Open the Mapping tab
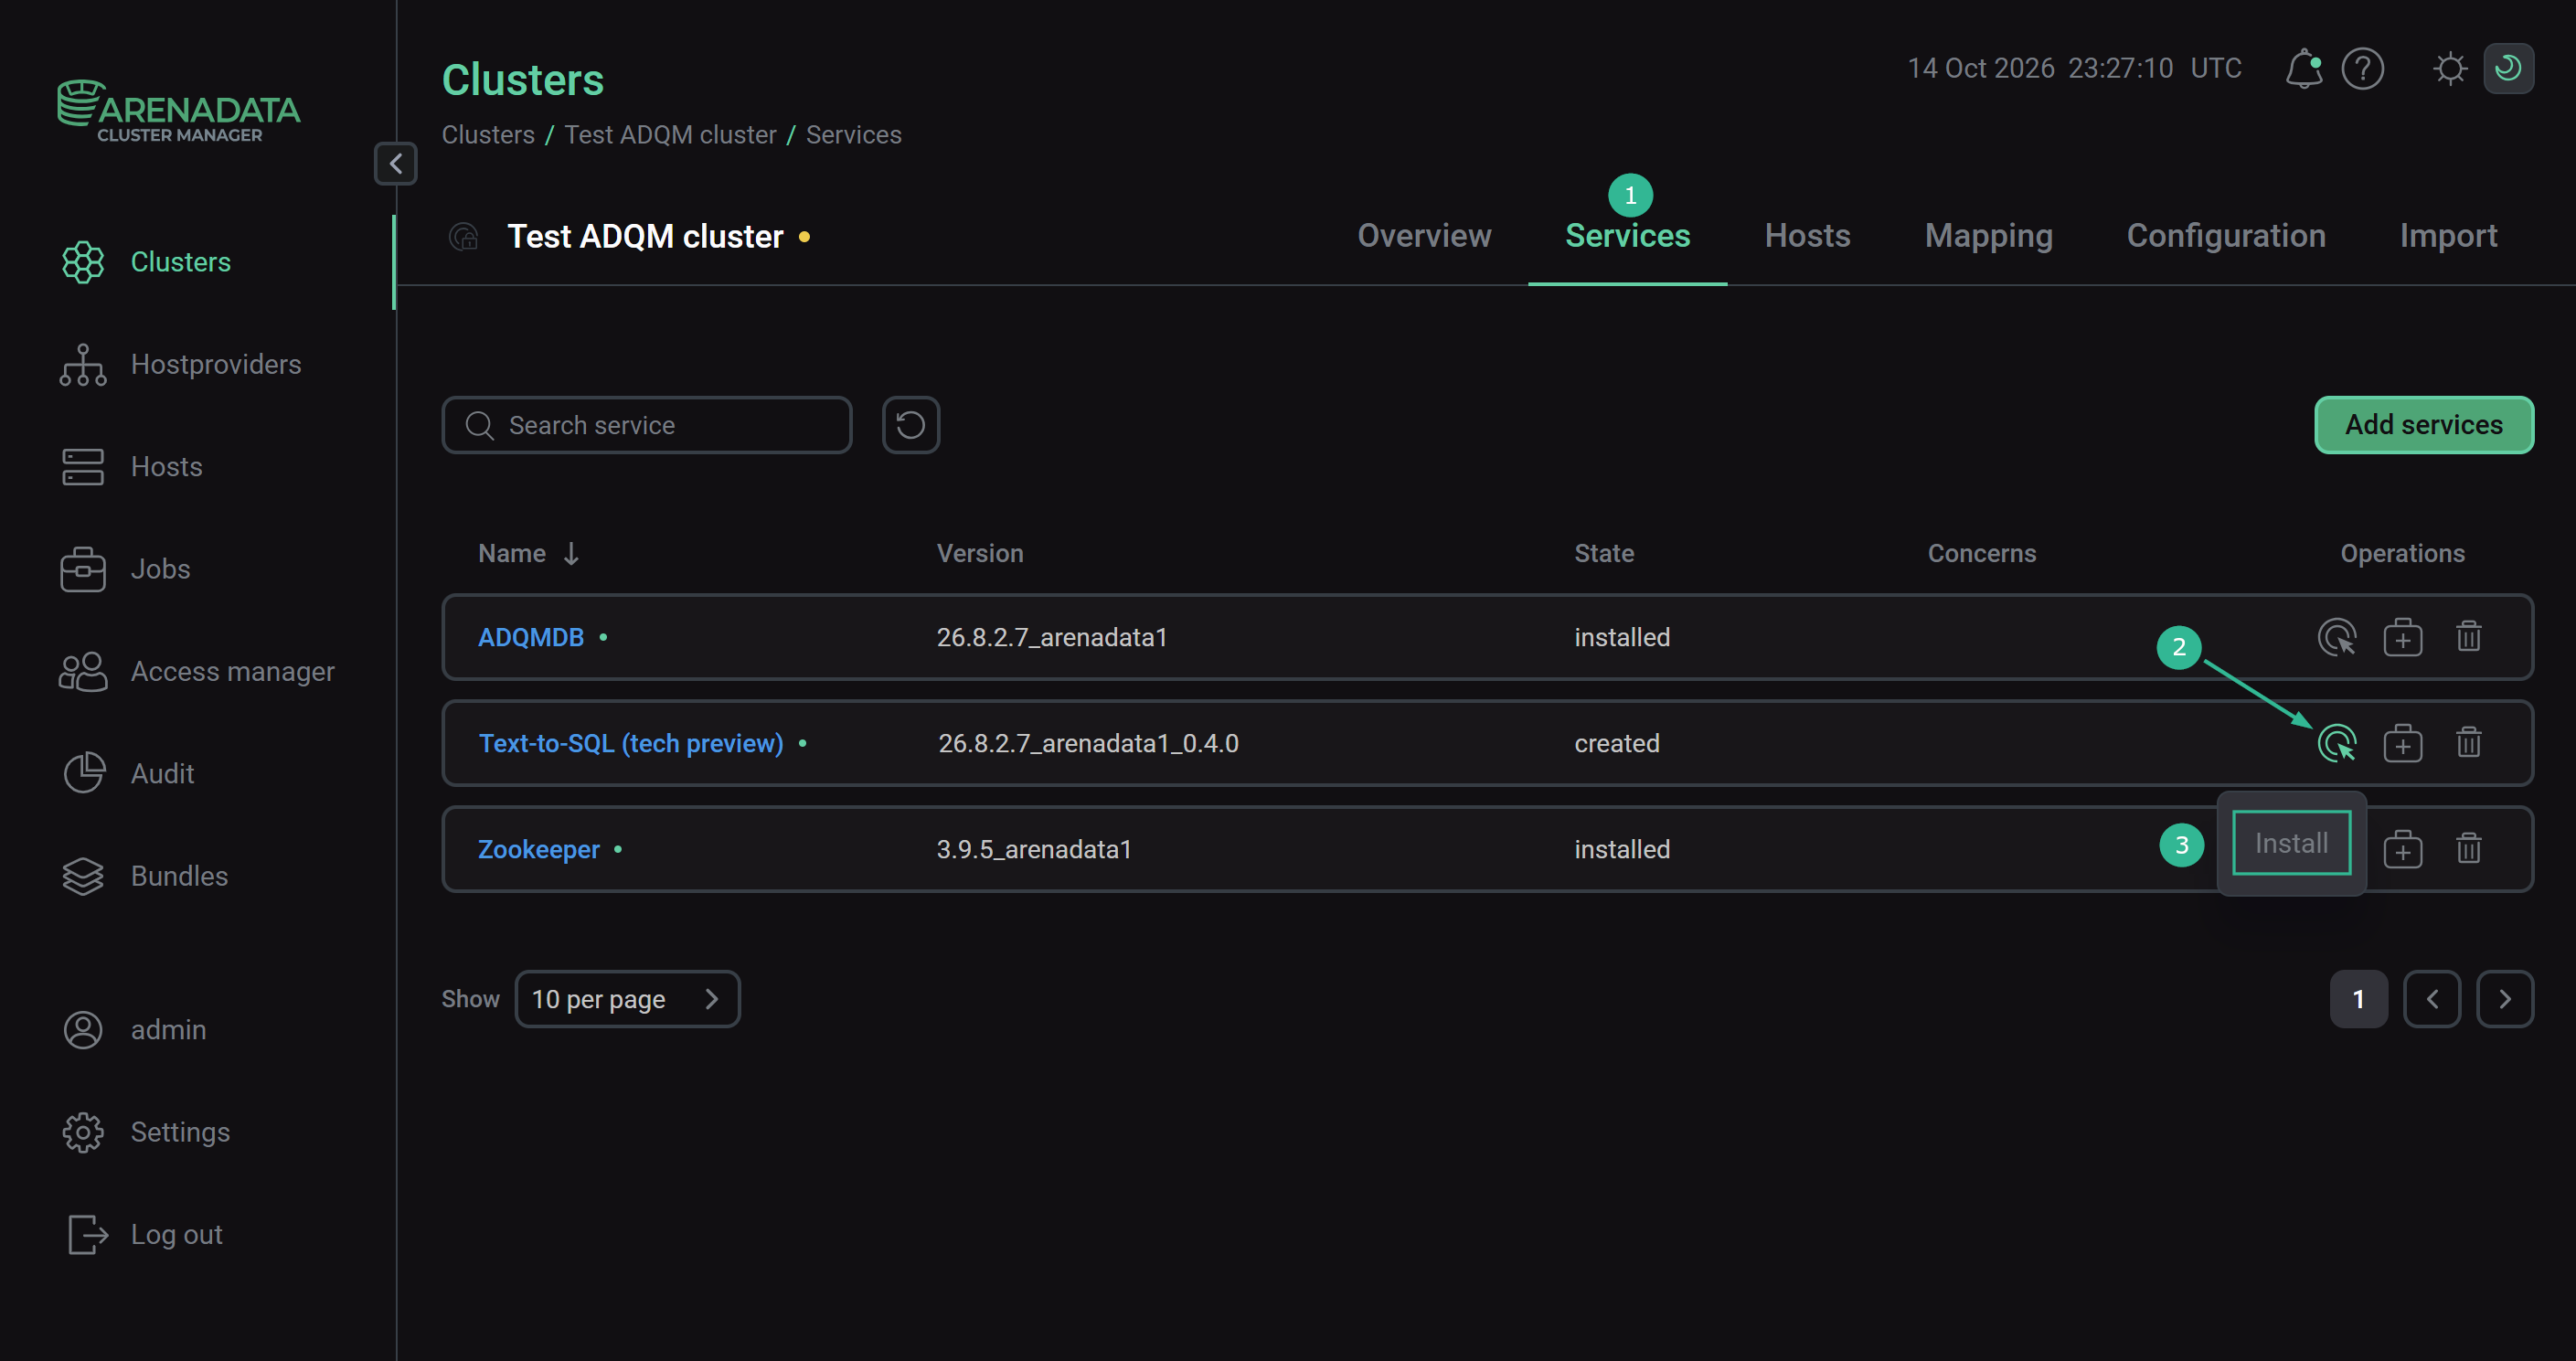 pos(1988,236)
